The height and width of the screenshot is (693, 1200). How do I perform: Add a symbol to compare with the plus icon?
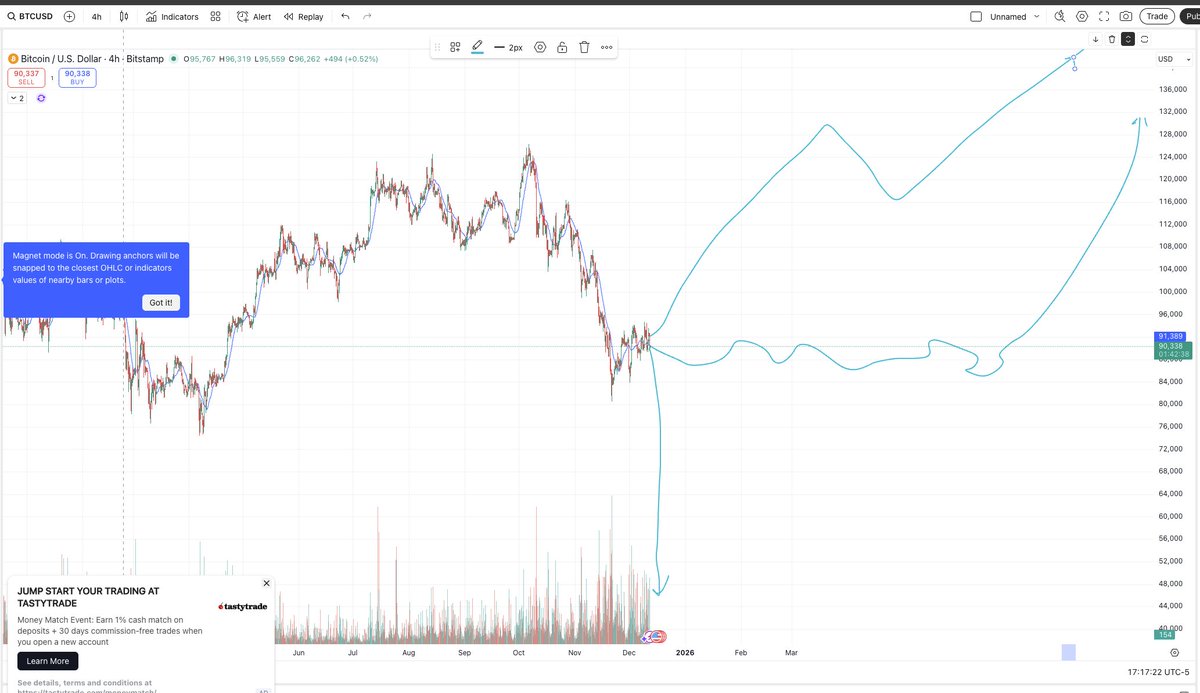tap(69, 16)
